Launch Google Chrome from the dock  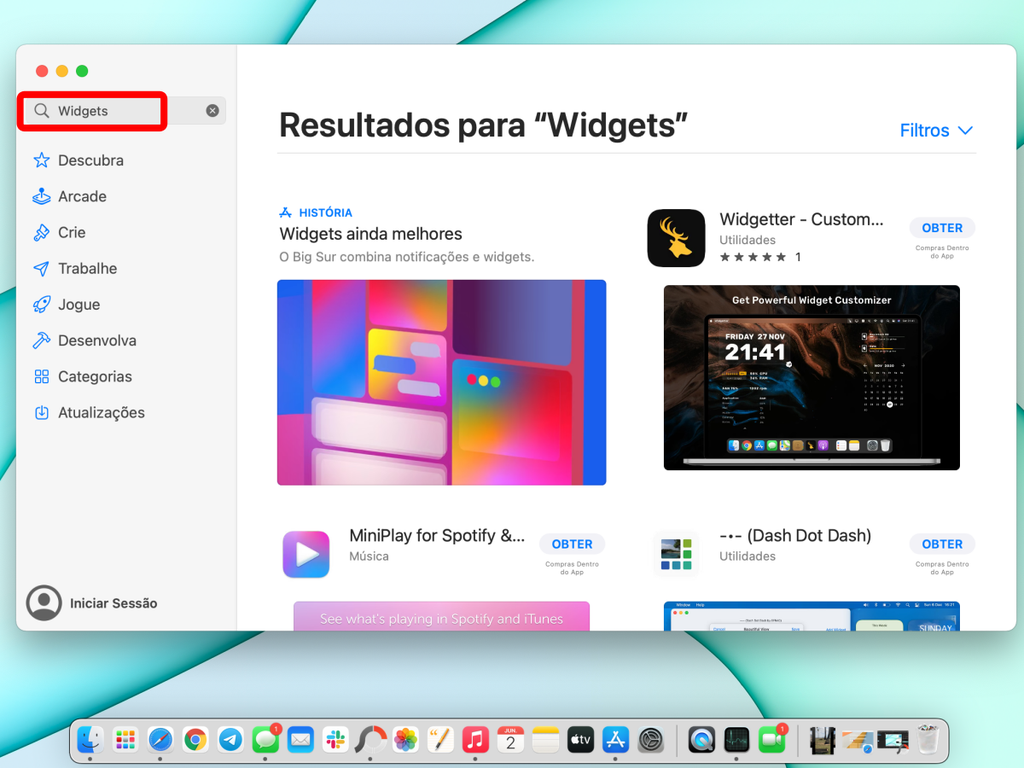coord(195,740)
